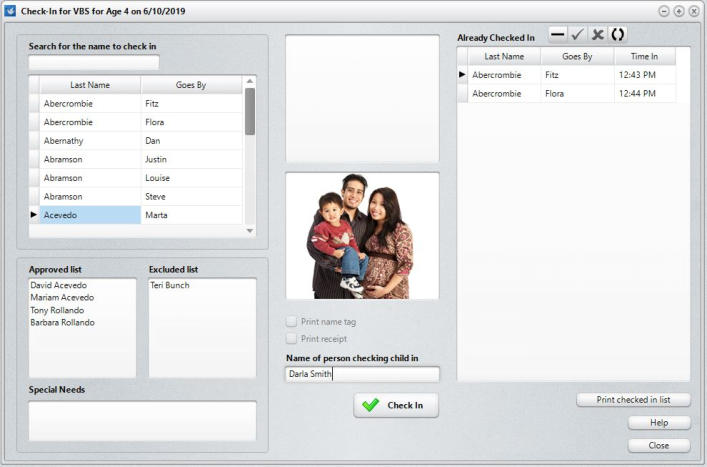
Task: Select Marta in the name list
Action: [x=191, y=215]
